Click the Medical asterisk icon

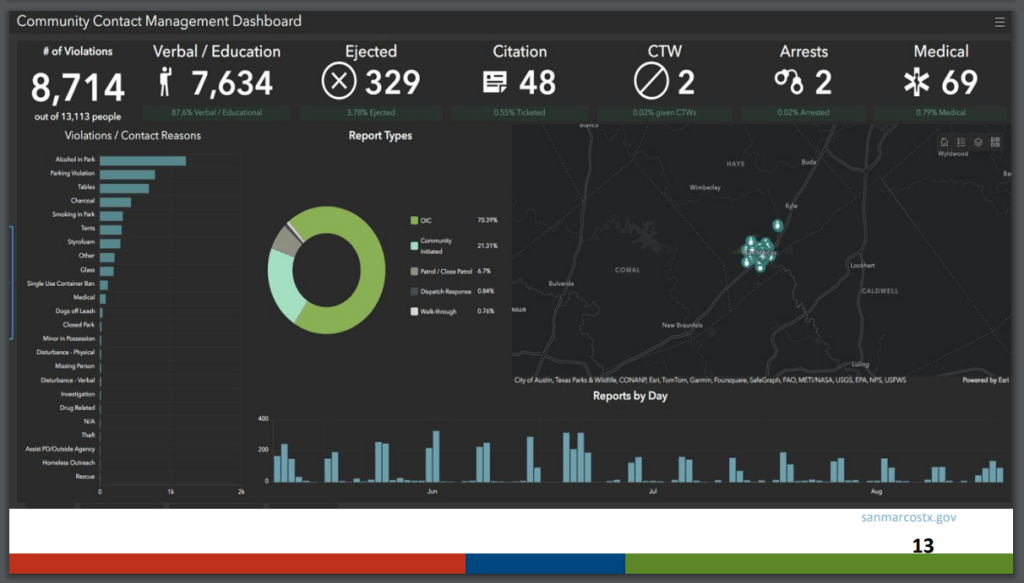tap(916, 82)
